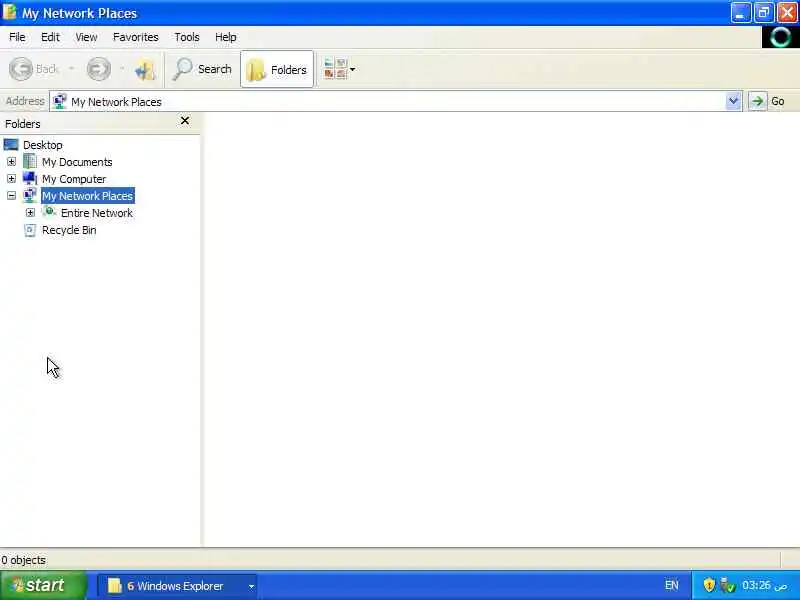Click the My Documents folder icon
Screen dimensions: 800x600
(30, 161)
